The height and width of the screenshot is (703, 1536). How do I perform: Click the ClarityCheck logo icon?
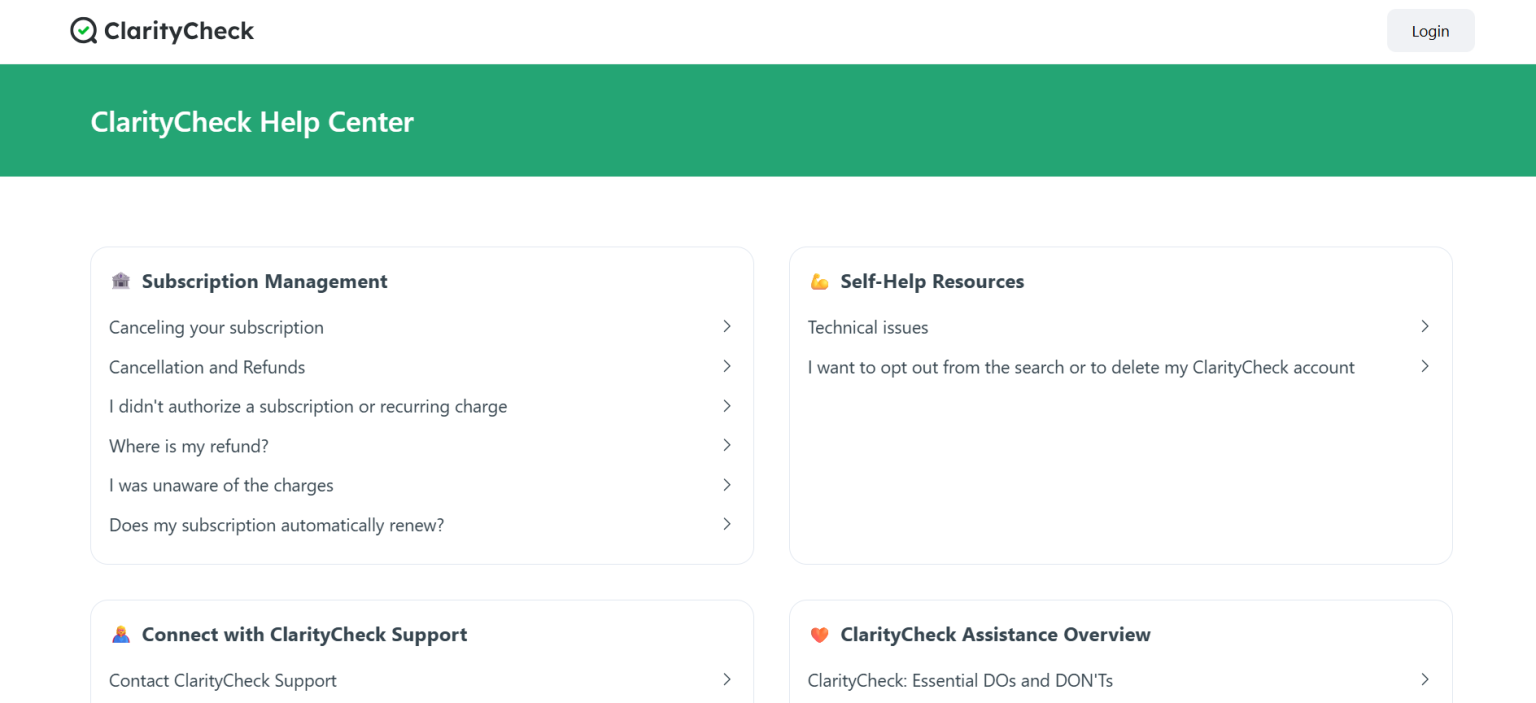pos(83,31)
